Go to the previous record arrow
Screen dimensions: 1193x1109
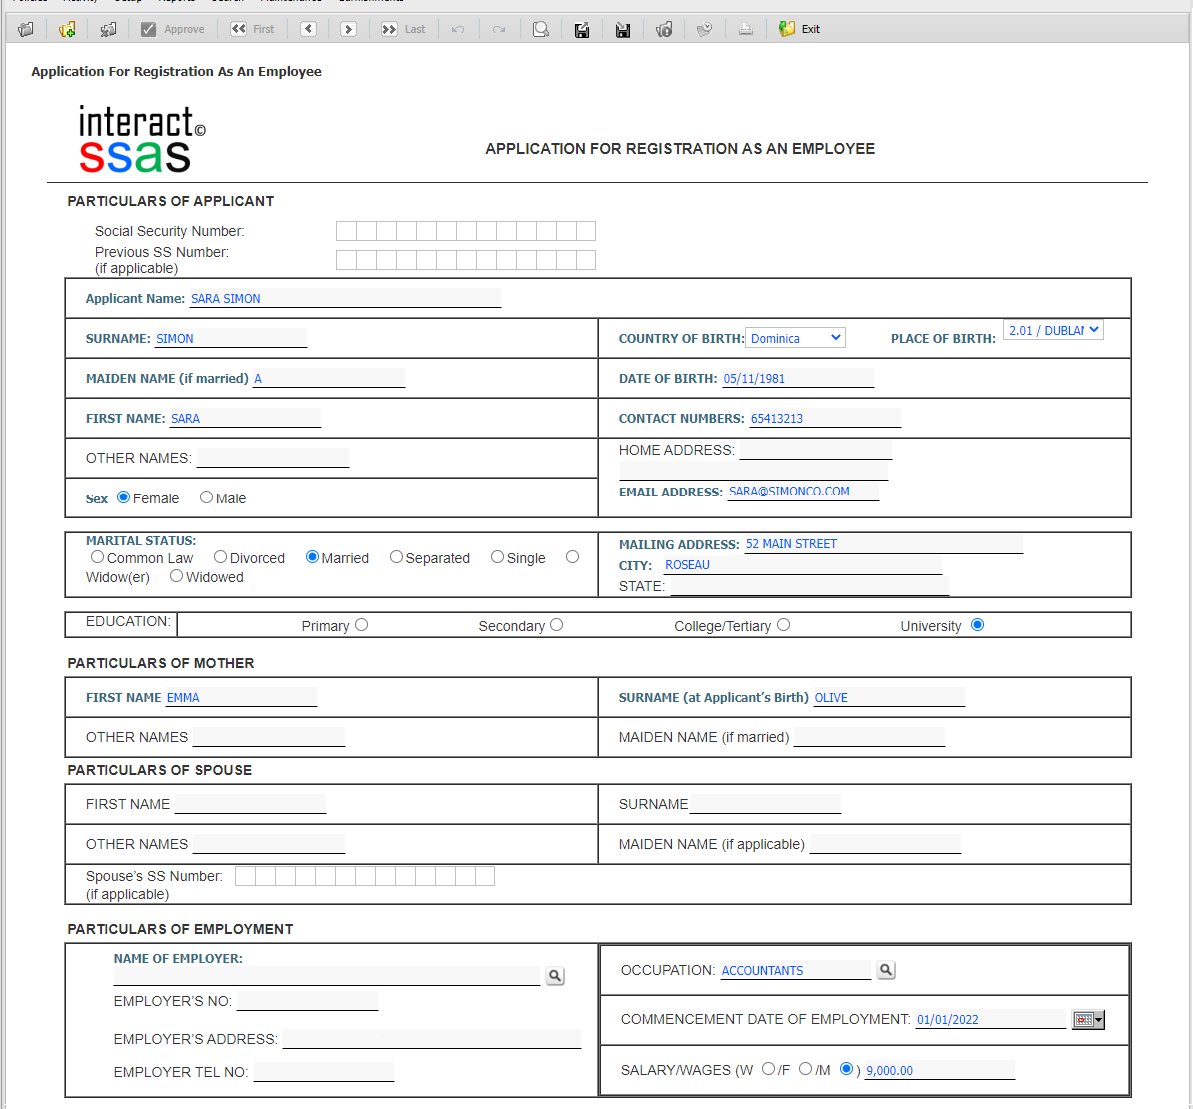308,29
